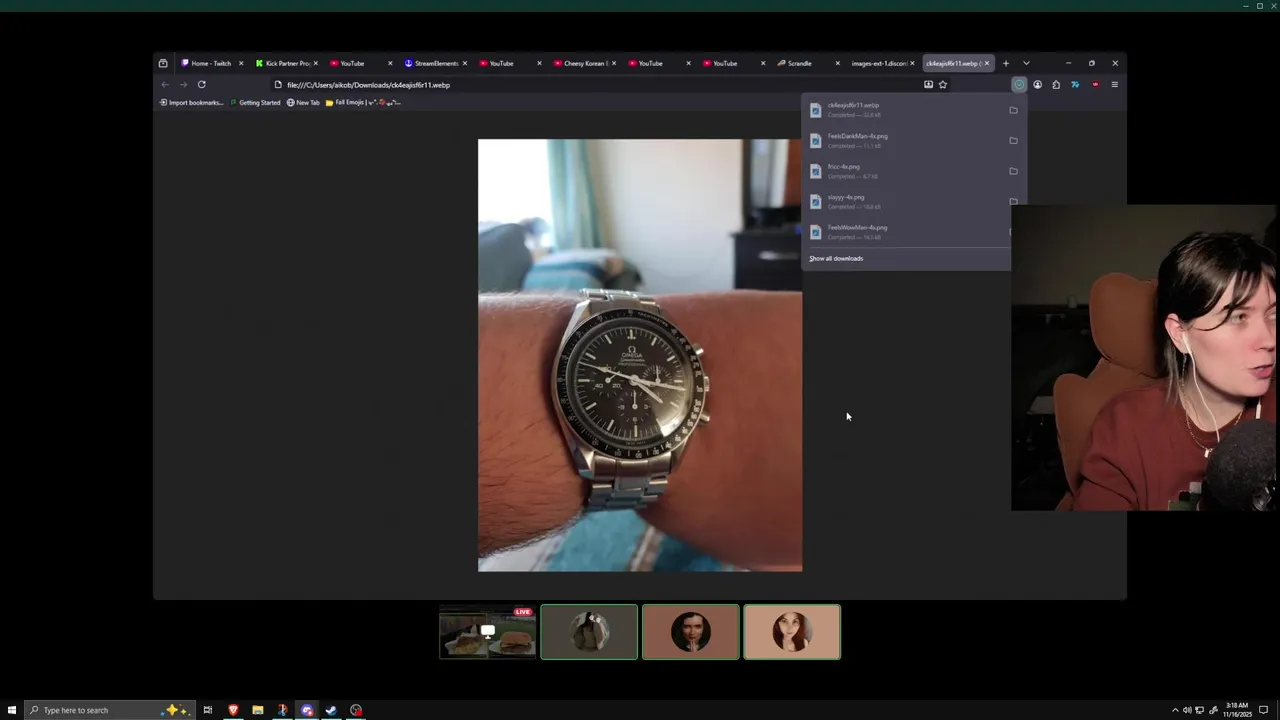The image size is (1280, 720).
Task: Open the Firefox hamburger menu
Action: click(1114, 85)
